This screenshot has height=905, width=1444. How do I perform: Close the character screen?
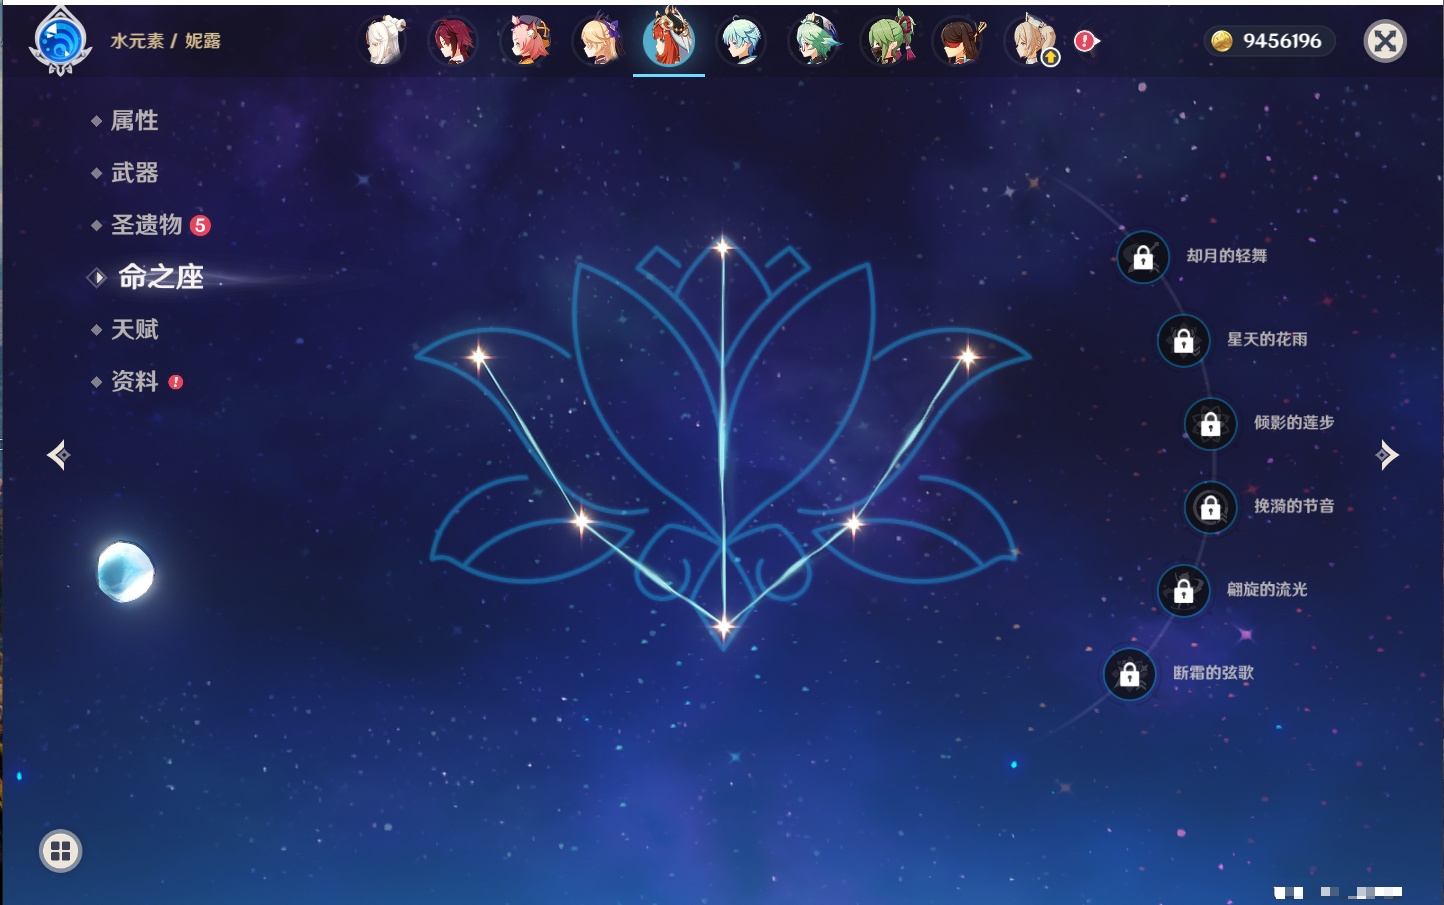pyautogui.click(x=1385, y=41)
